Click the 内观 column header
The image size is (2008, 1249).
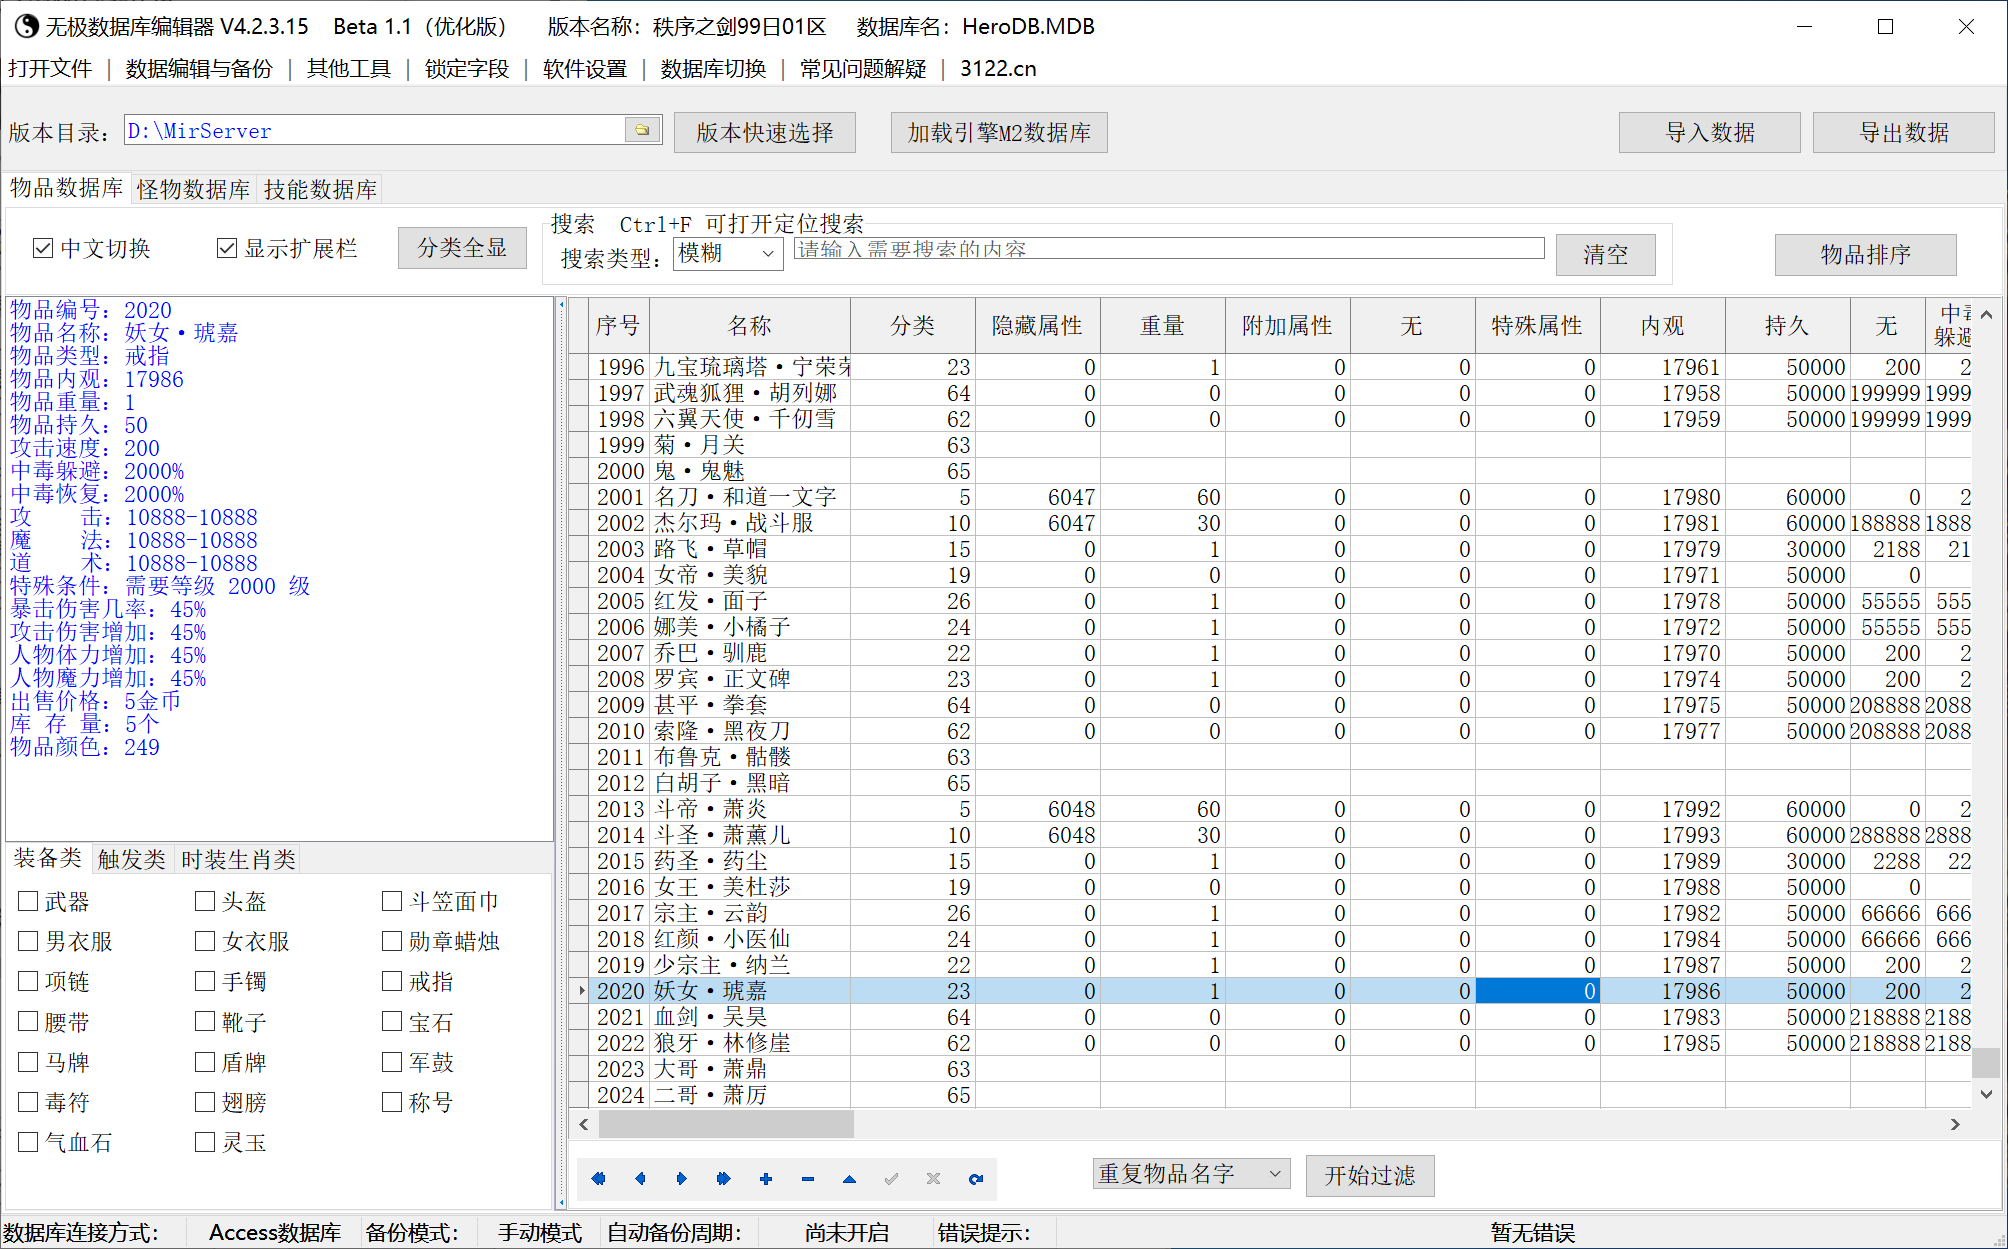1662,325
